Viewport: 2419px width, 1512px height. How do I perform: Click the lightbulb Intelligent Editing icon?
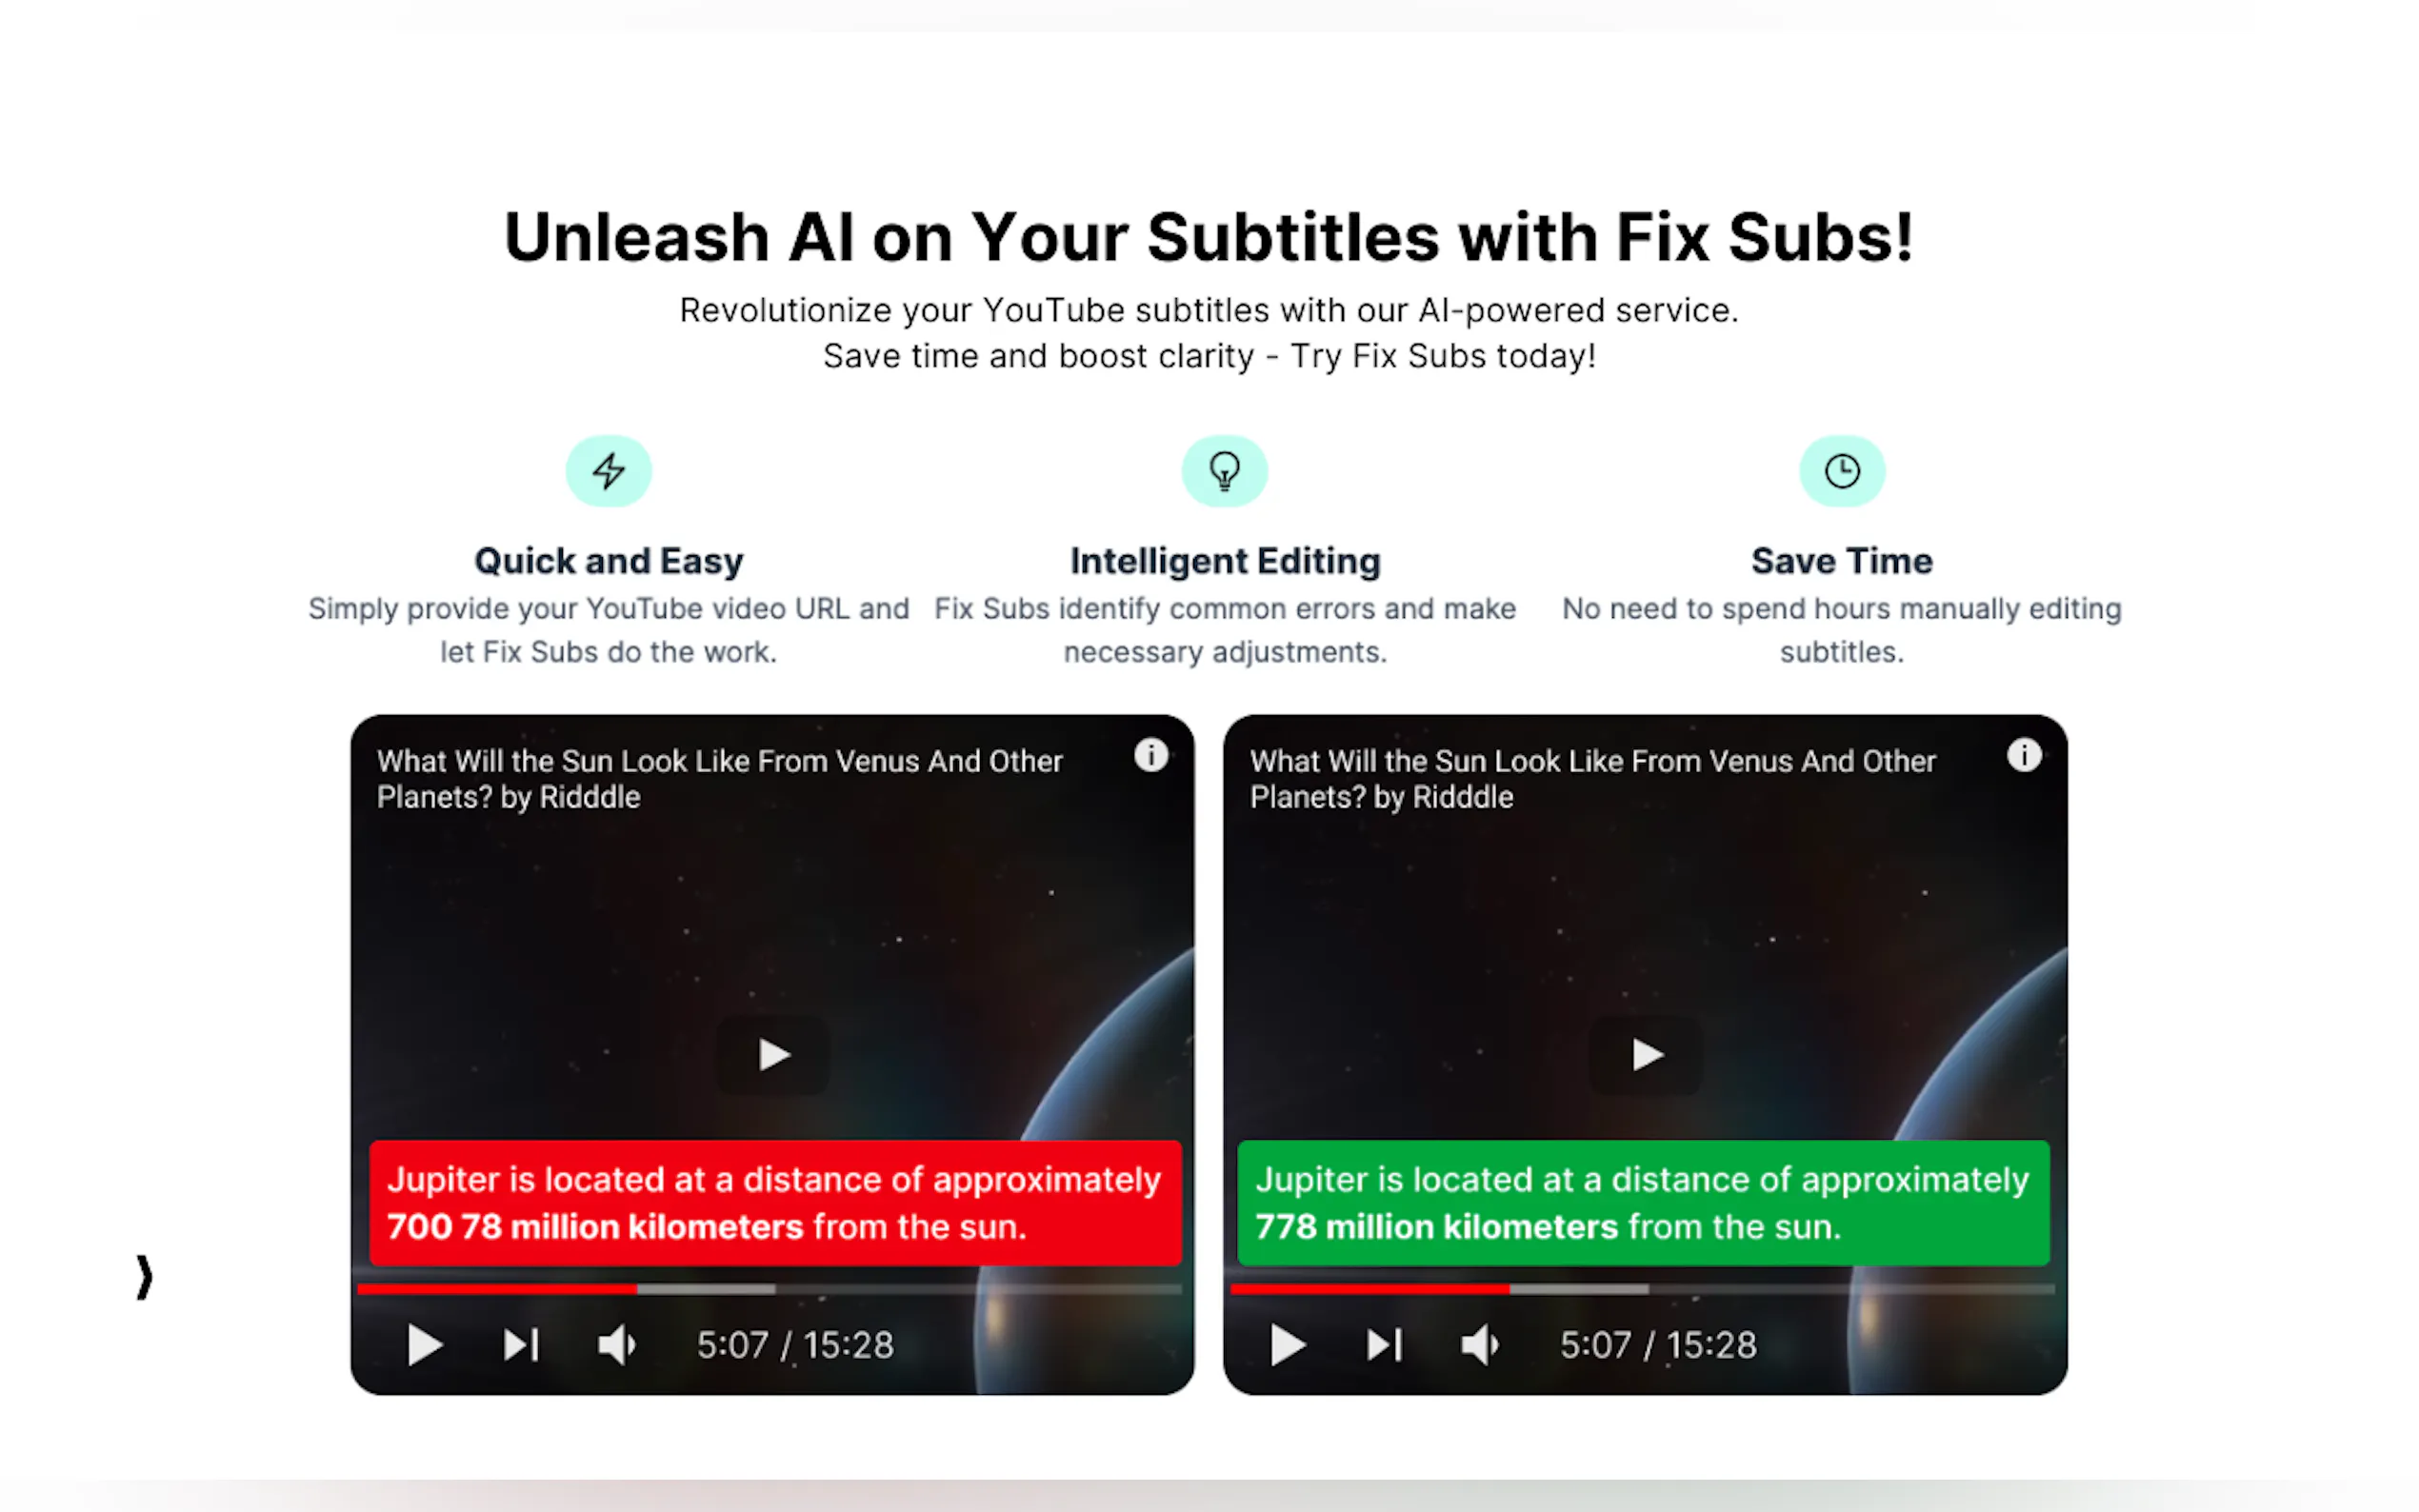tap(1224, 471)
